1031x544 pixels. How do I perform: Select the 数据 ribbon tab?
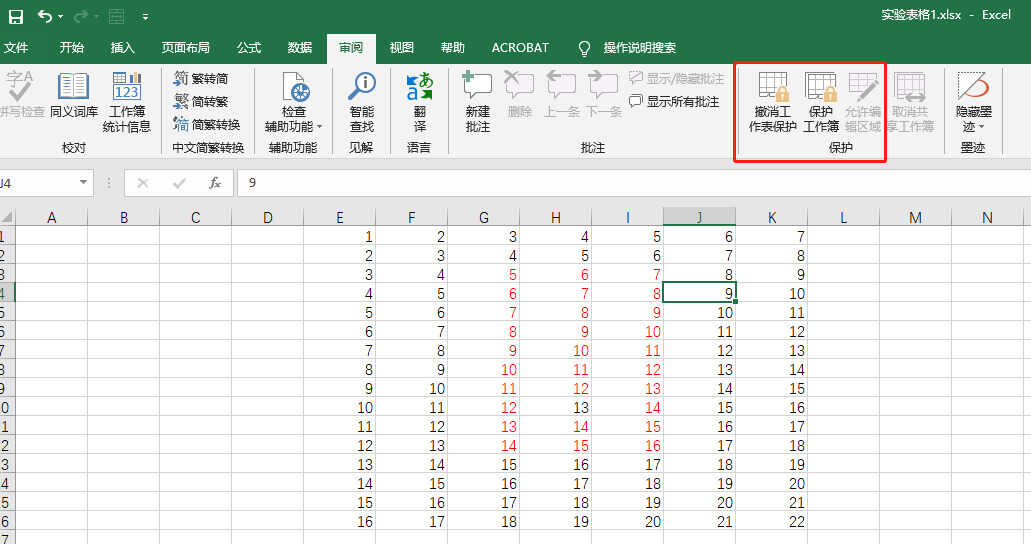(300, 47)
